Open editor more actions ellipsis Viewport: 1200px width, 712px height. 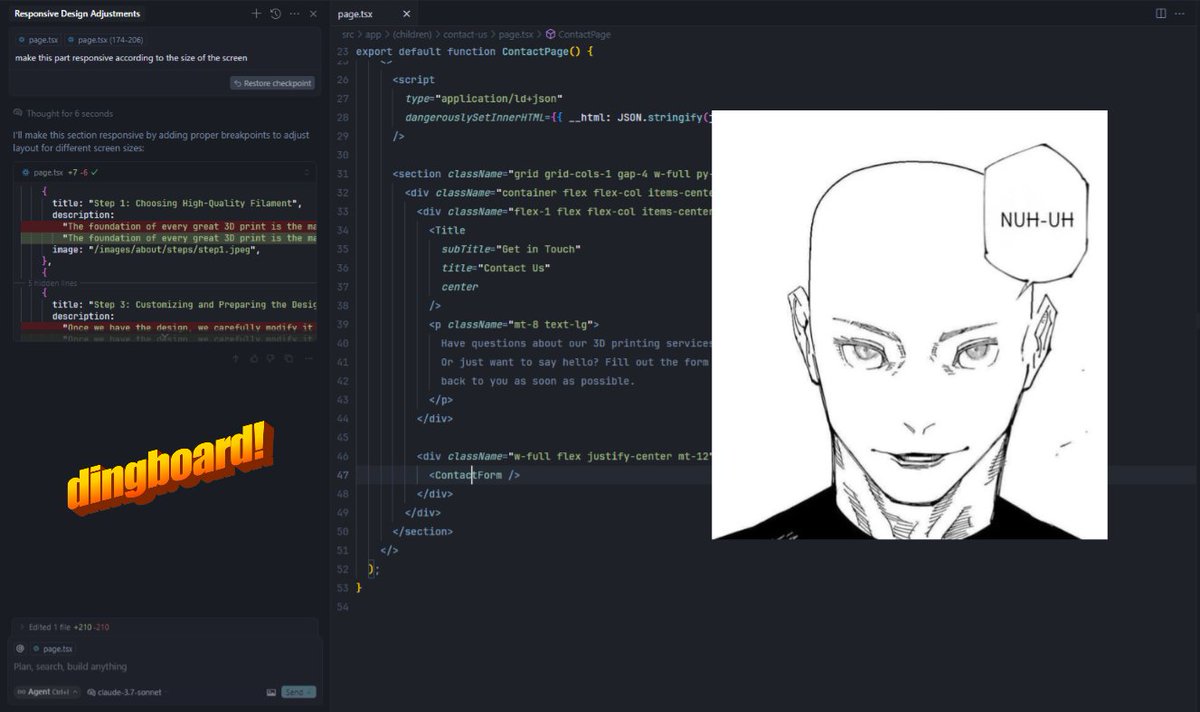1181,14
